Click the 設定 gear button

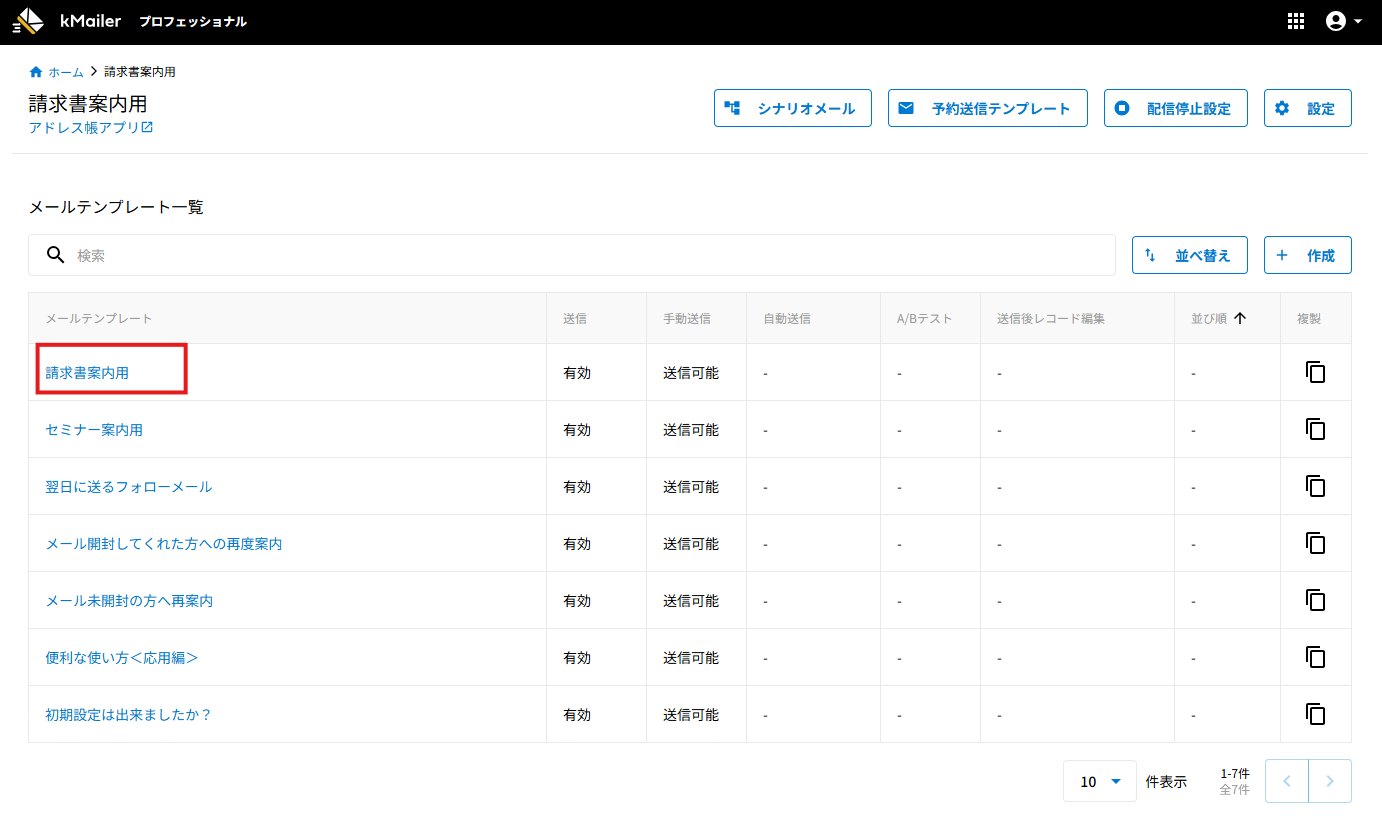coord(1307,108)
